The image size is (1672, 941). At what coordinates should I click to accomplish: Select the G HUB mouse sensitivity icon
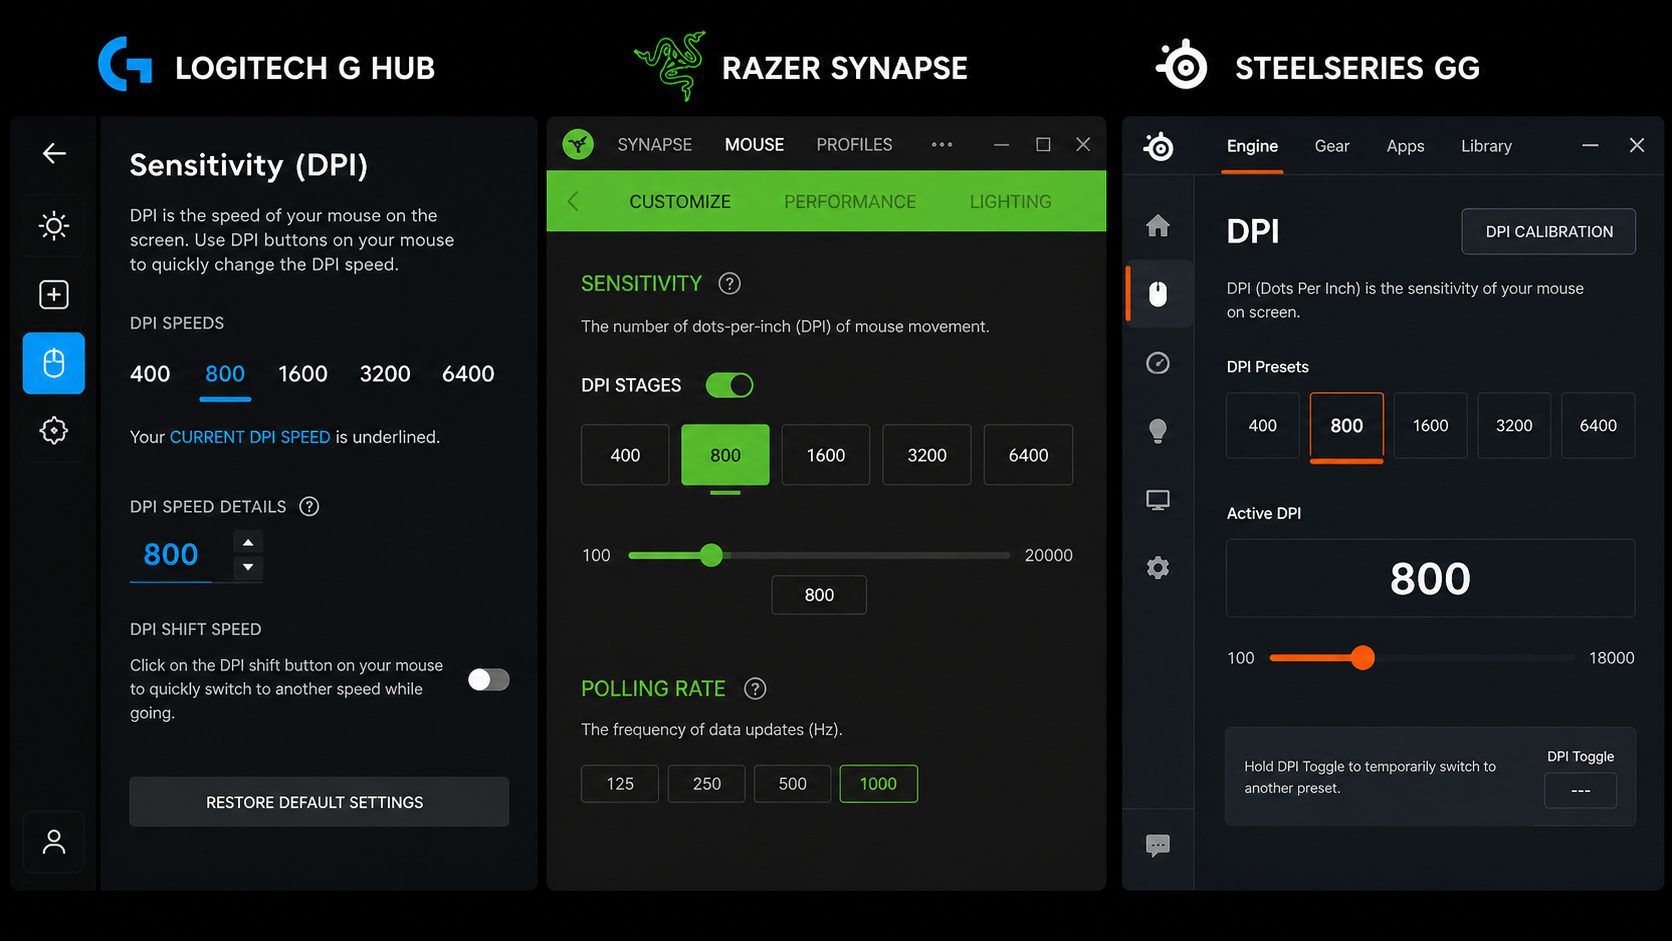pos(54,363)
